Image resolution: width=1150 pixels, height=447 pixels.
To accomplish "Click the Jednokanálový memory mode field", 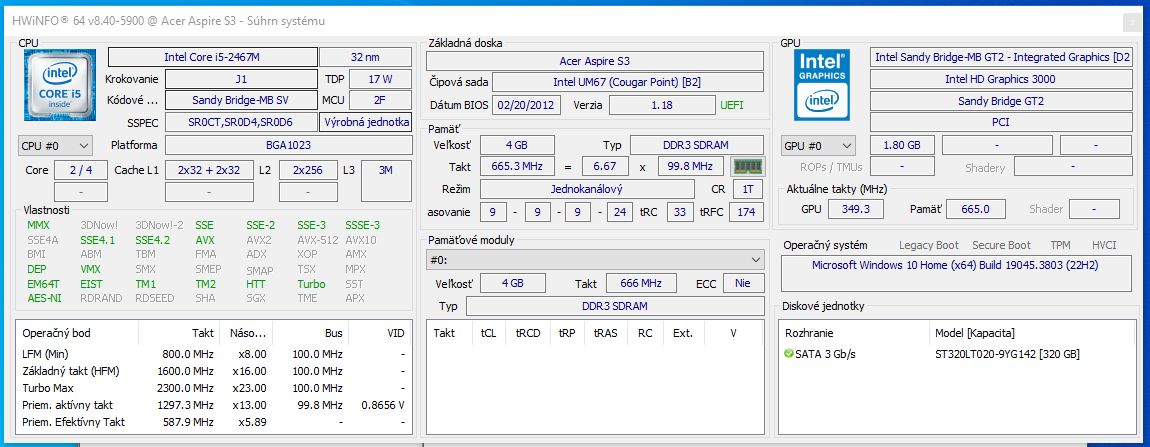I will tap(587, 189).
